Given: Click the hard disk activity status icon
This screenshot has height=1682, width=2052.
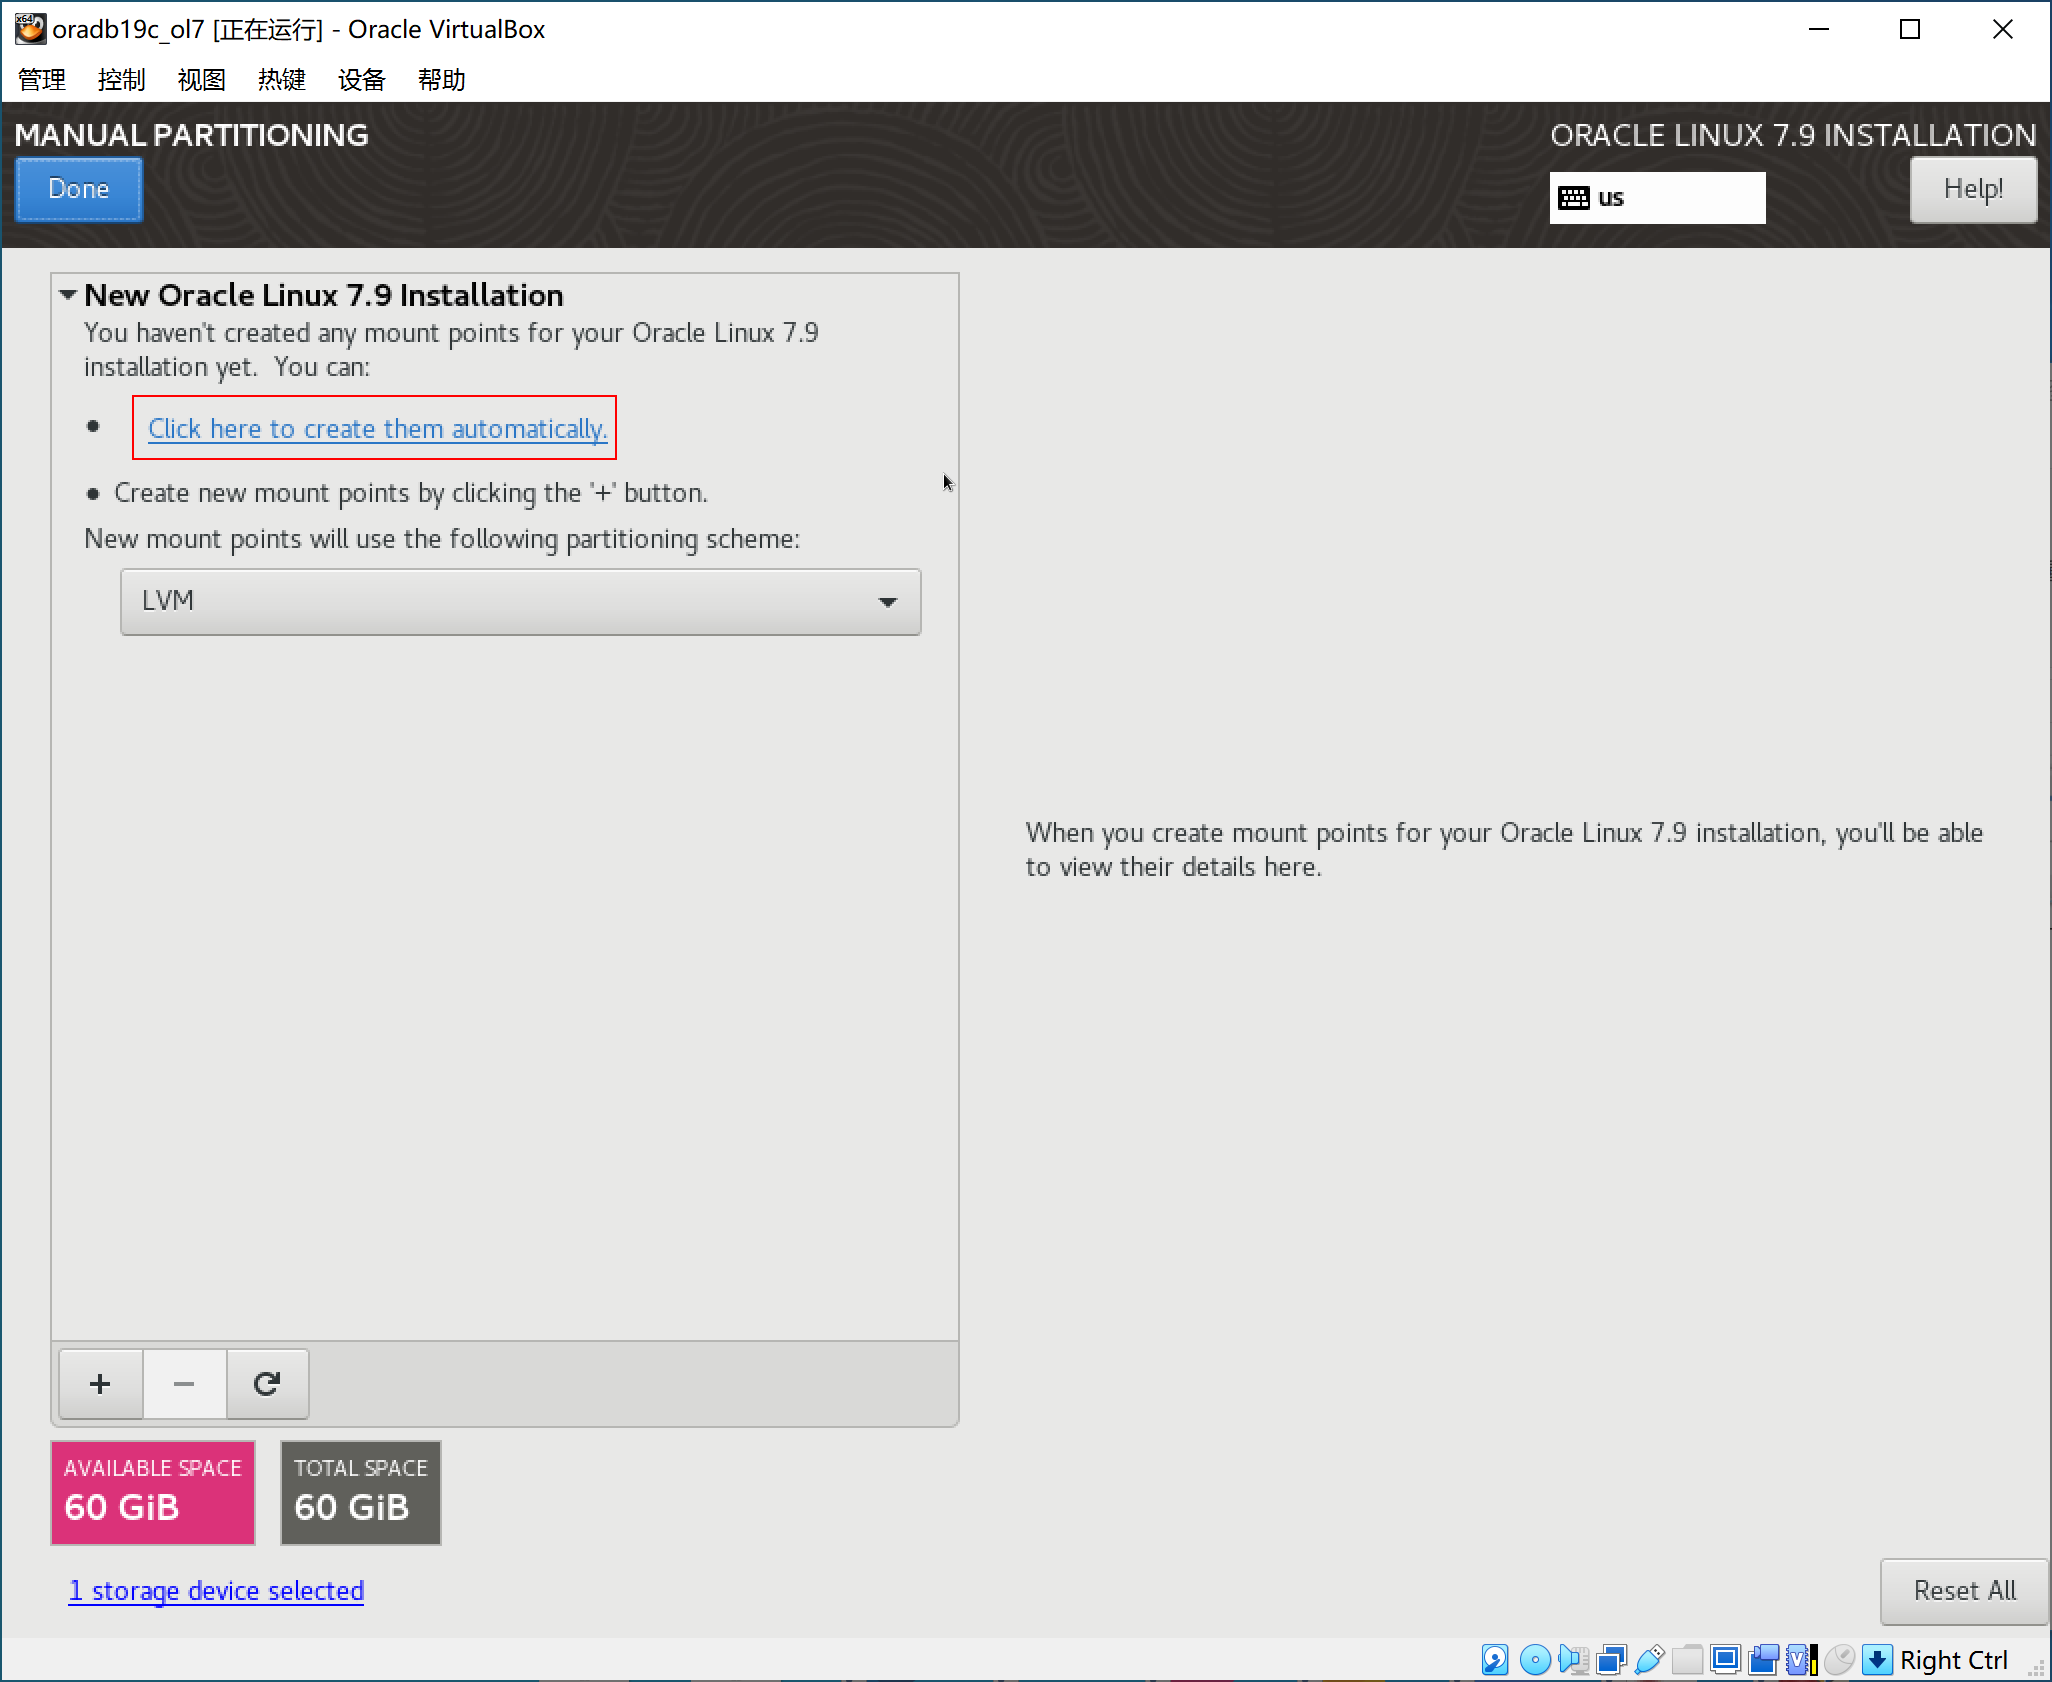Looking at the screenshot, I should 1495,1660.
